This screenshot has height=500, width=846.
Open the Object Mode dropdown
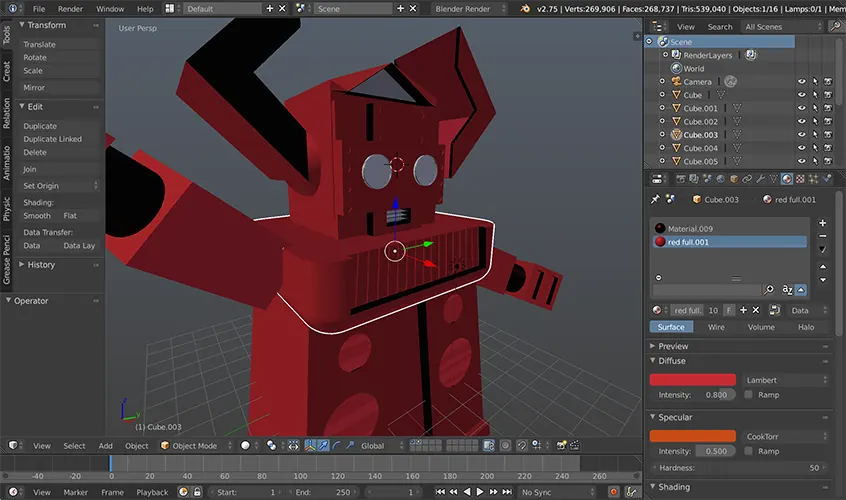click(196, 446)
